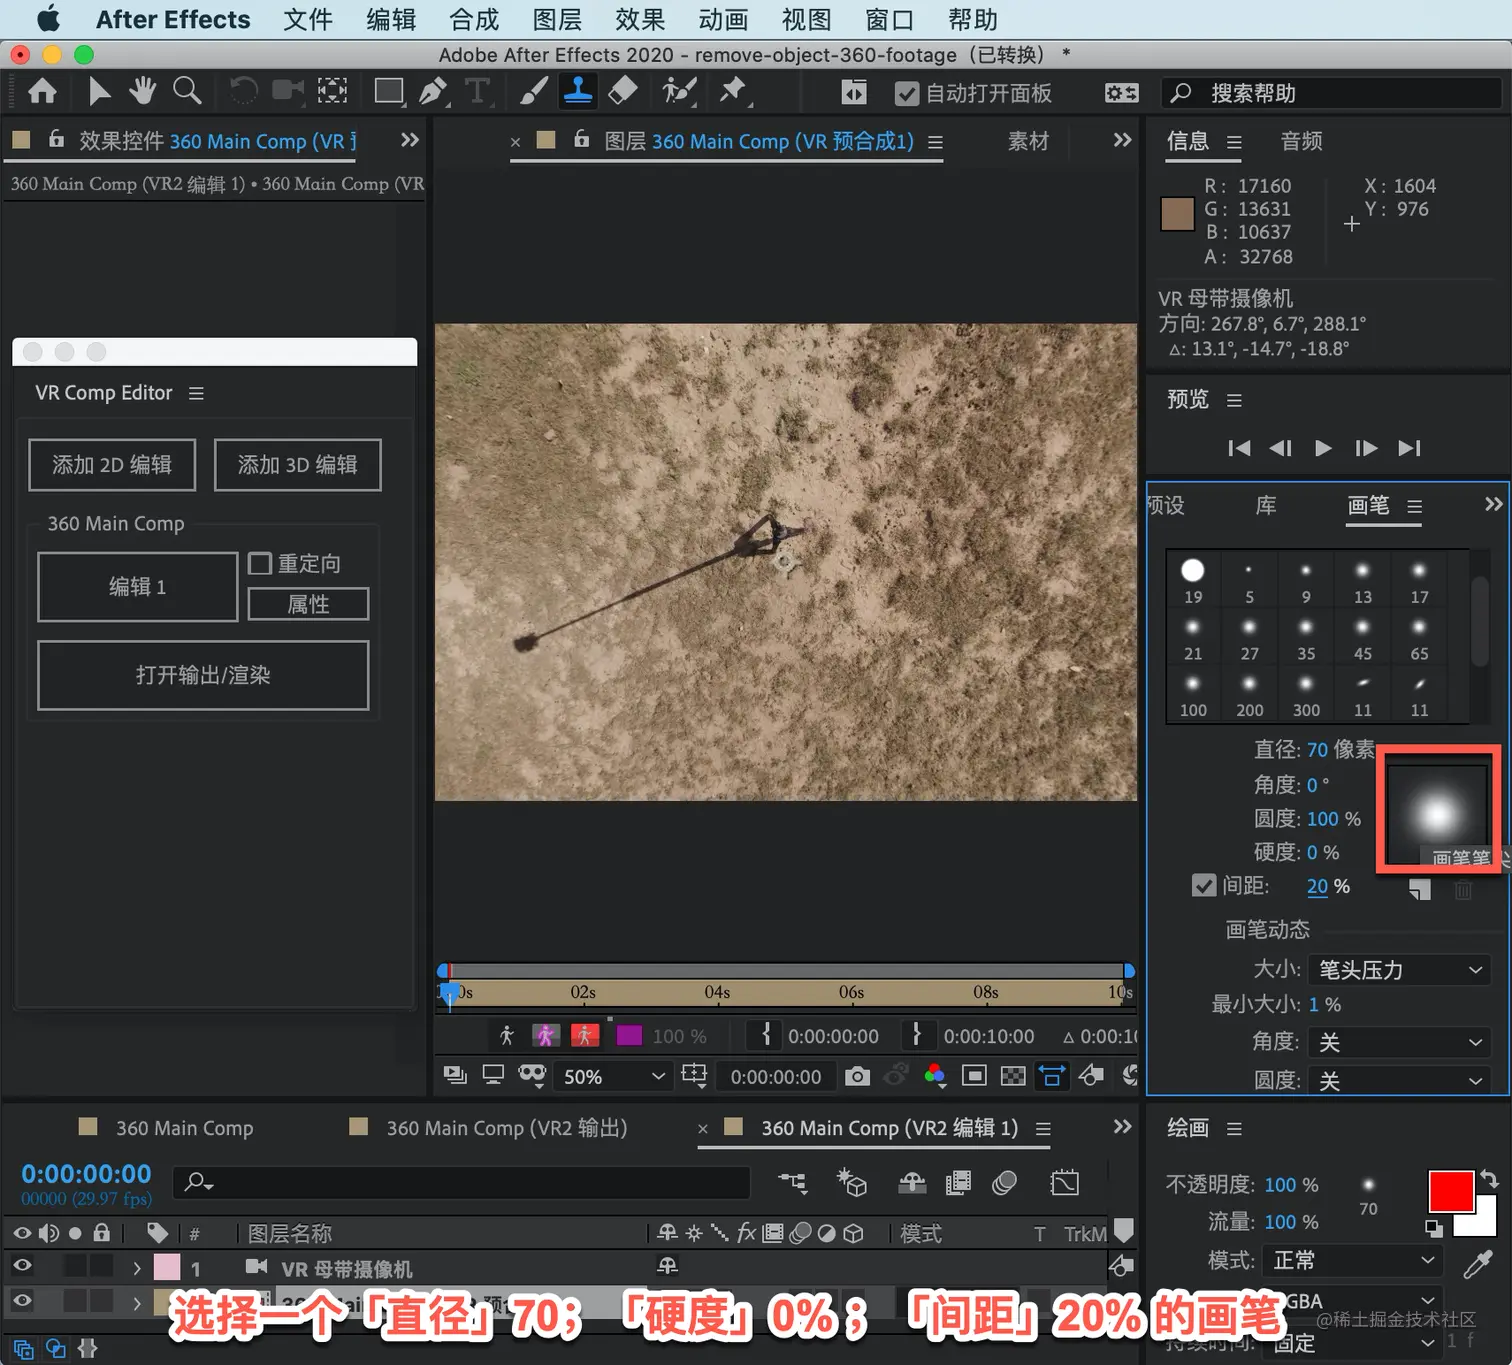The height and width of the screenshot is (1365, 1512).
Task: Click the search layer icon in timeline
Action: (x=198, y=1182)
